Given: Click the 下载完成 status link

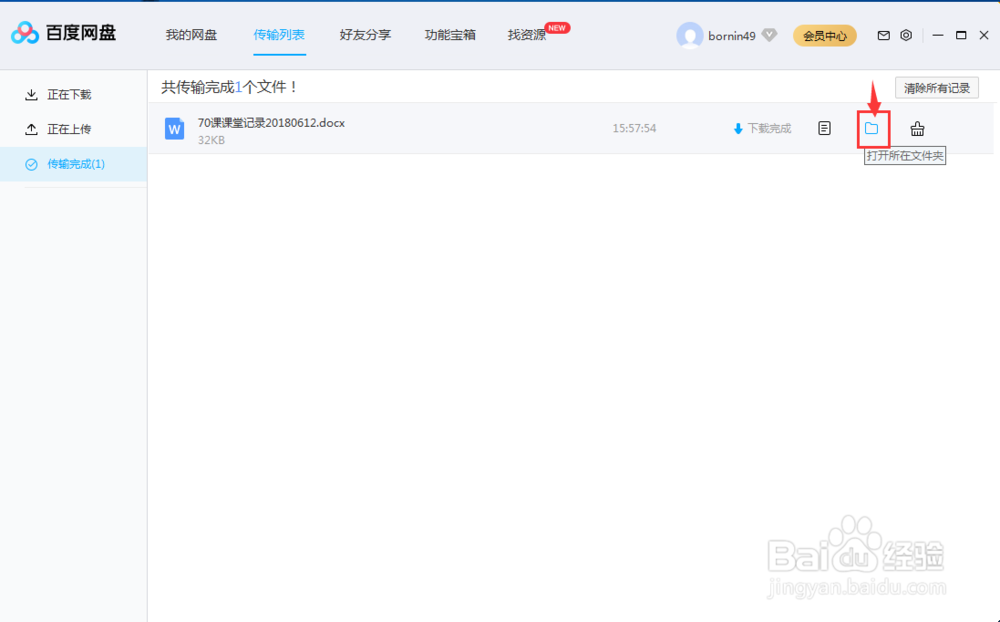Looking at the screenshot, I should pos(762,127).
